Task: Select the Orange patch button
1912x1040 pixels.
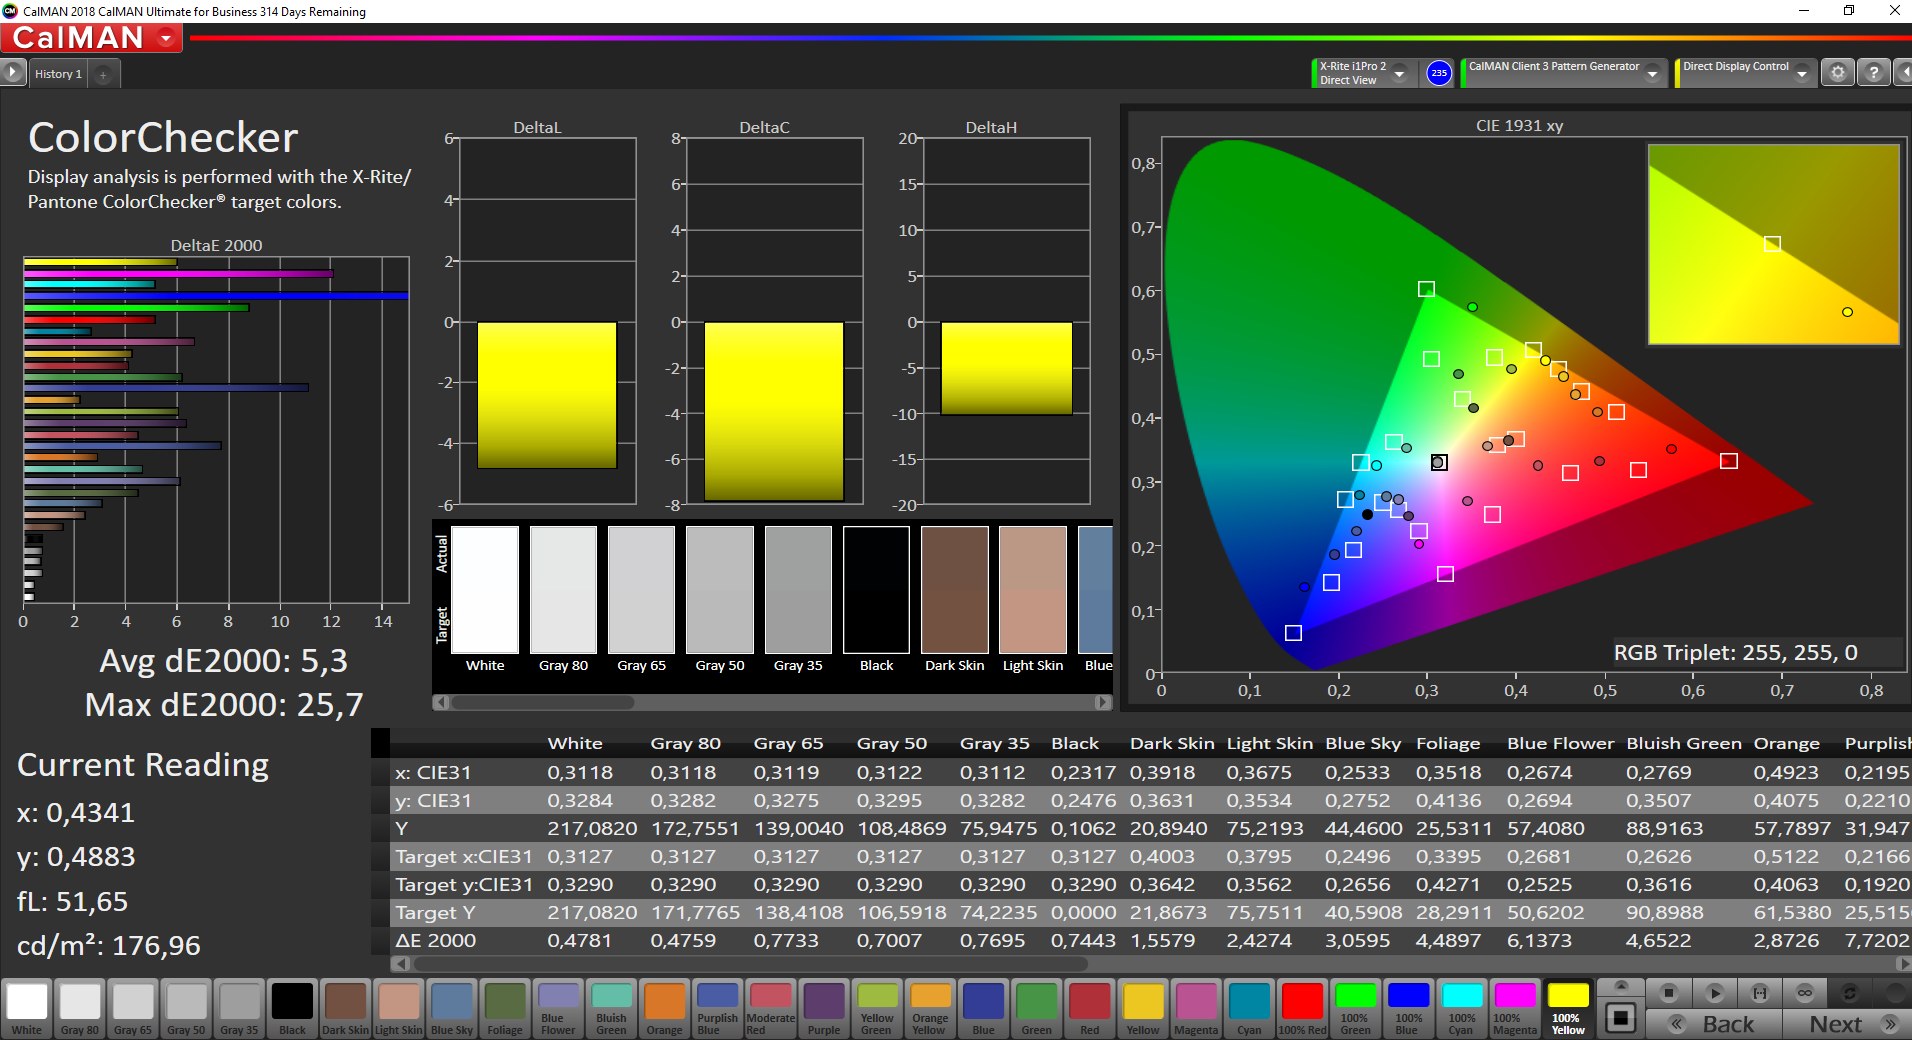Action: [x=664, y=1008]
